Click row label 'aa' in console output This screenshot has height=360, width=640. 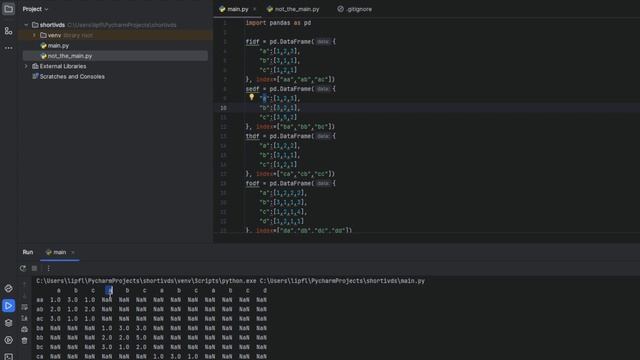40,300
